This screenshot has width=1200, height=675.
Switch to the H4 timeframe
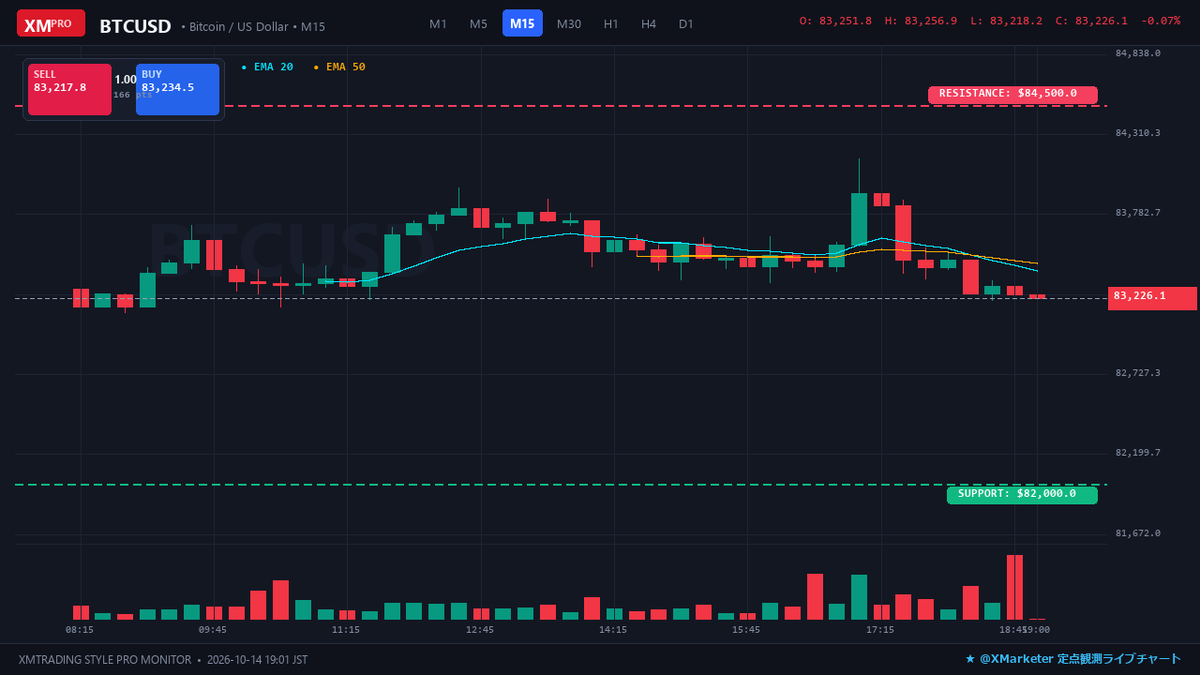649,24
